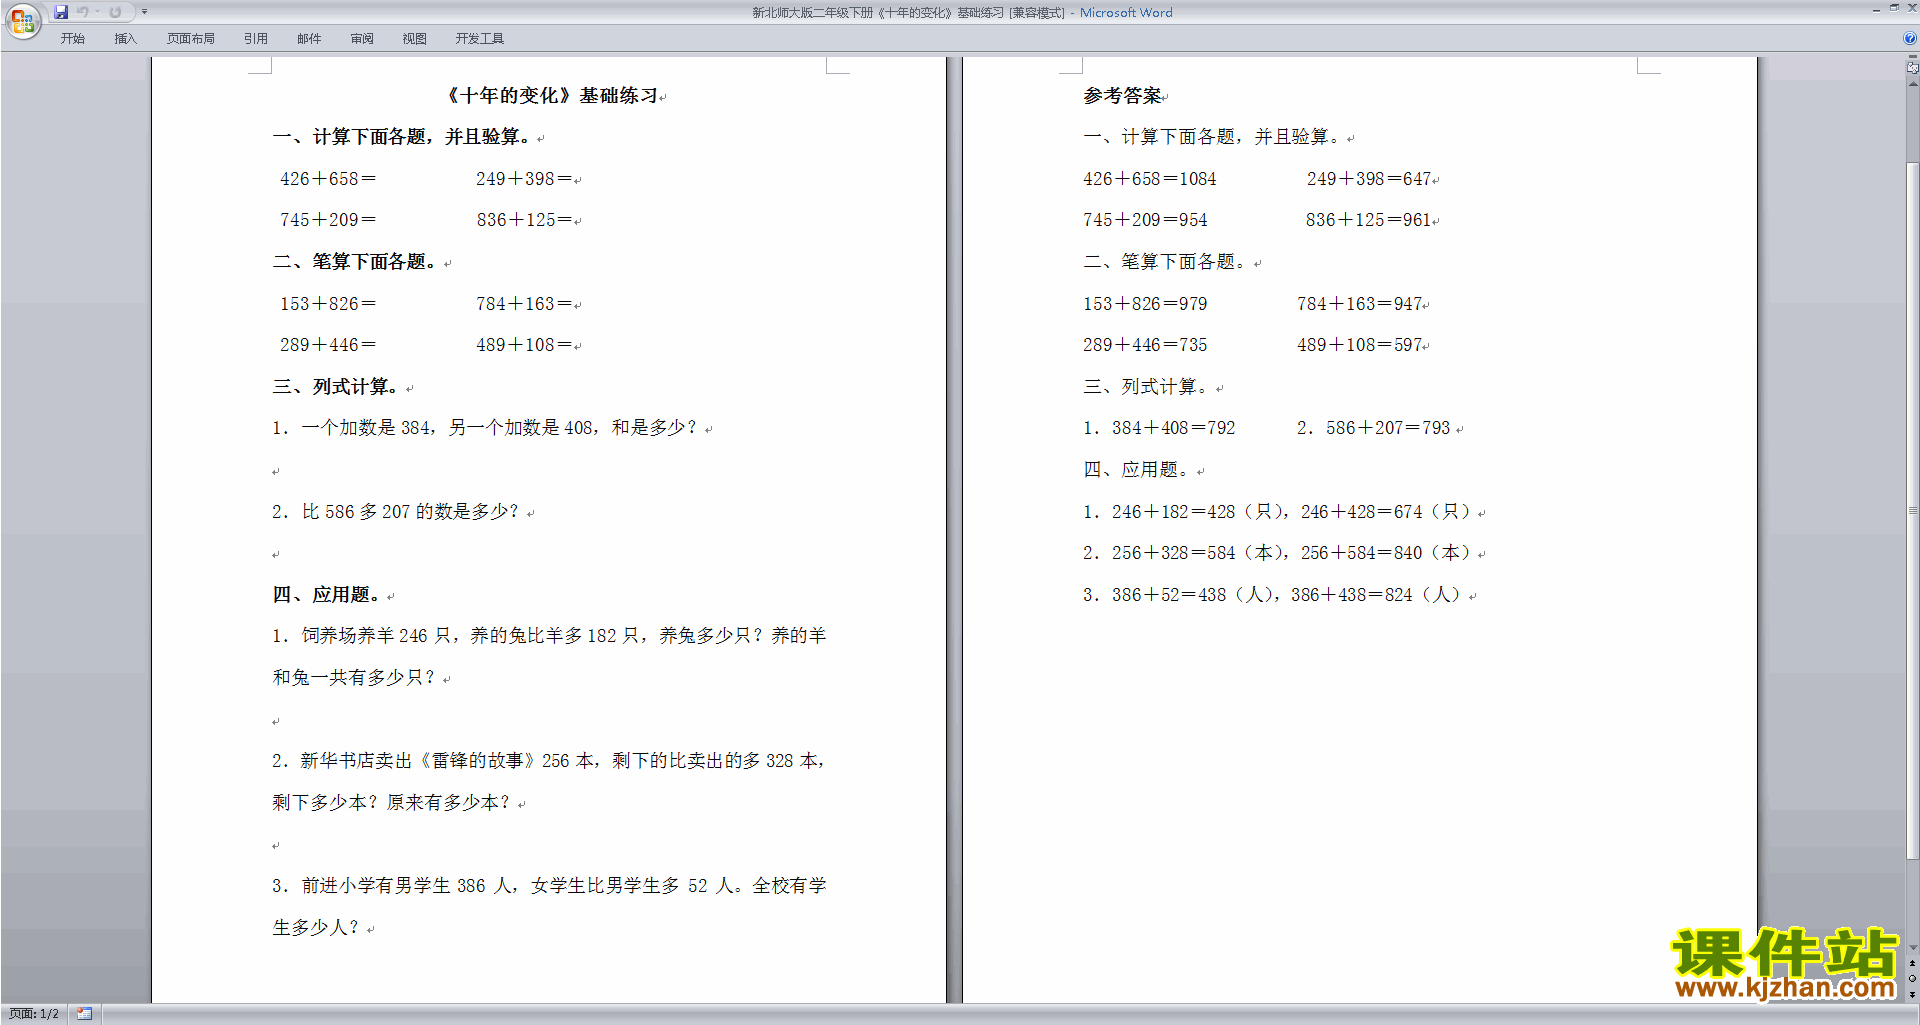Click the line 剩下多少本？原来有多少本？
The width and height of the screenshot is (1920, 1025).
[392, 803]
